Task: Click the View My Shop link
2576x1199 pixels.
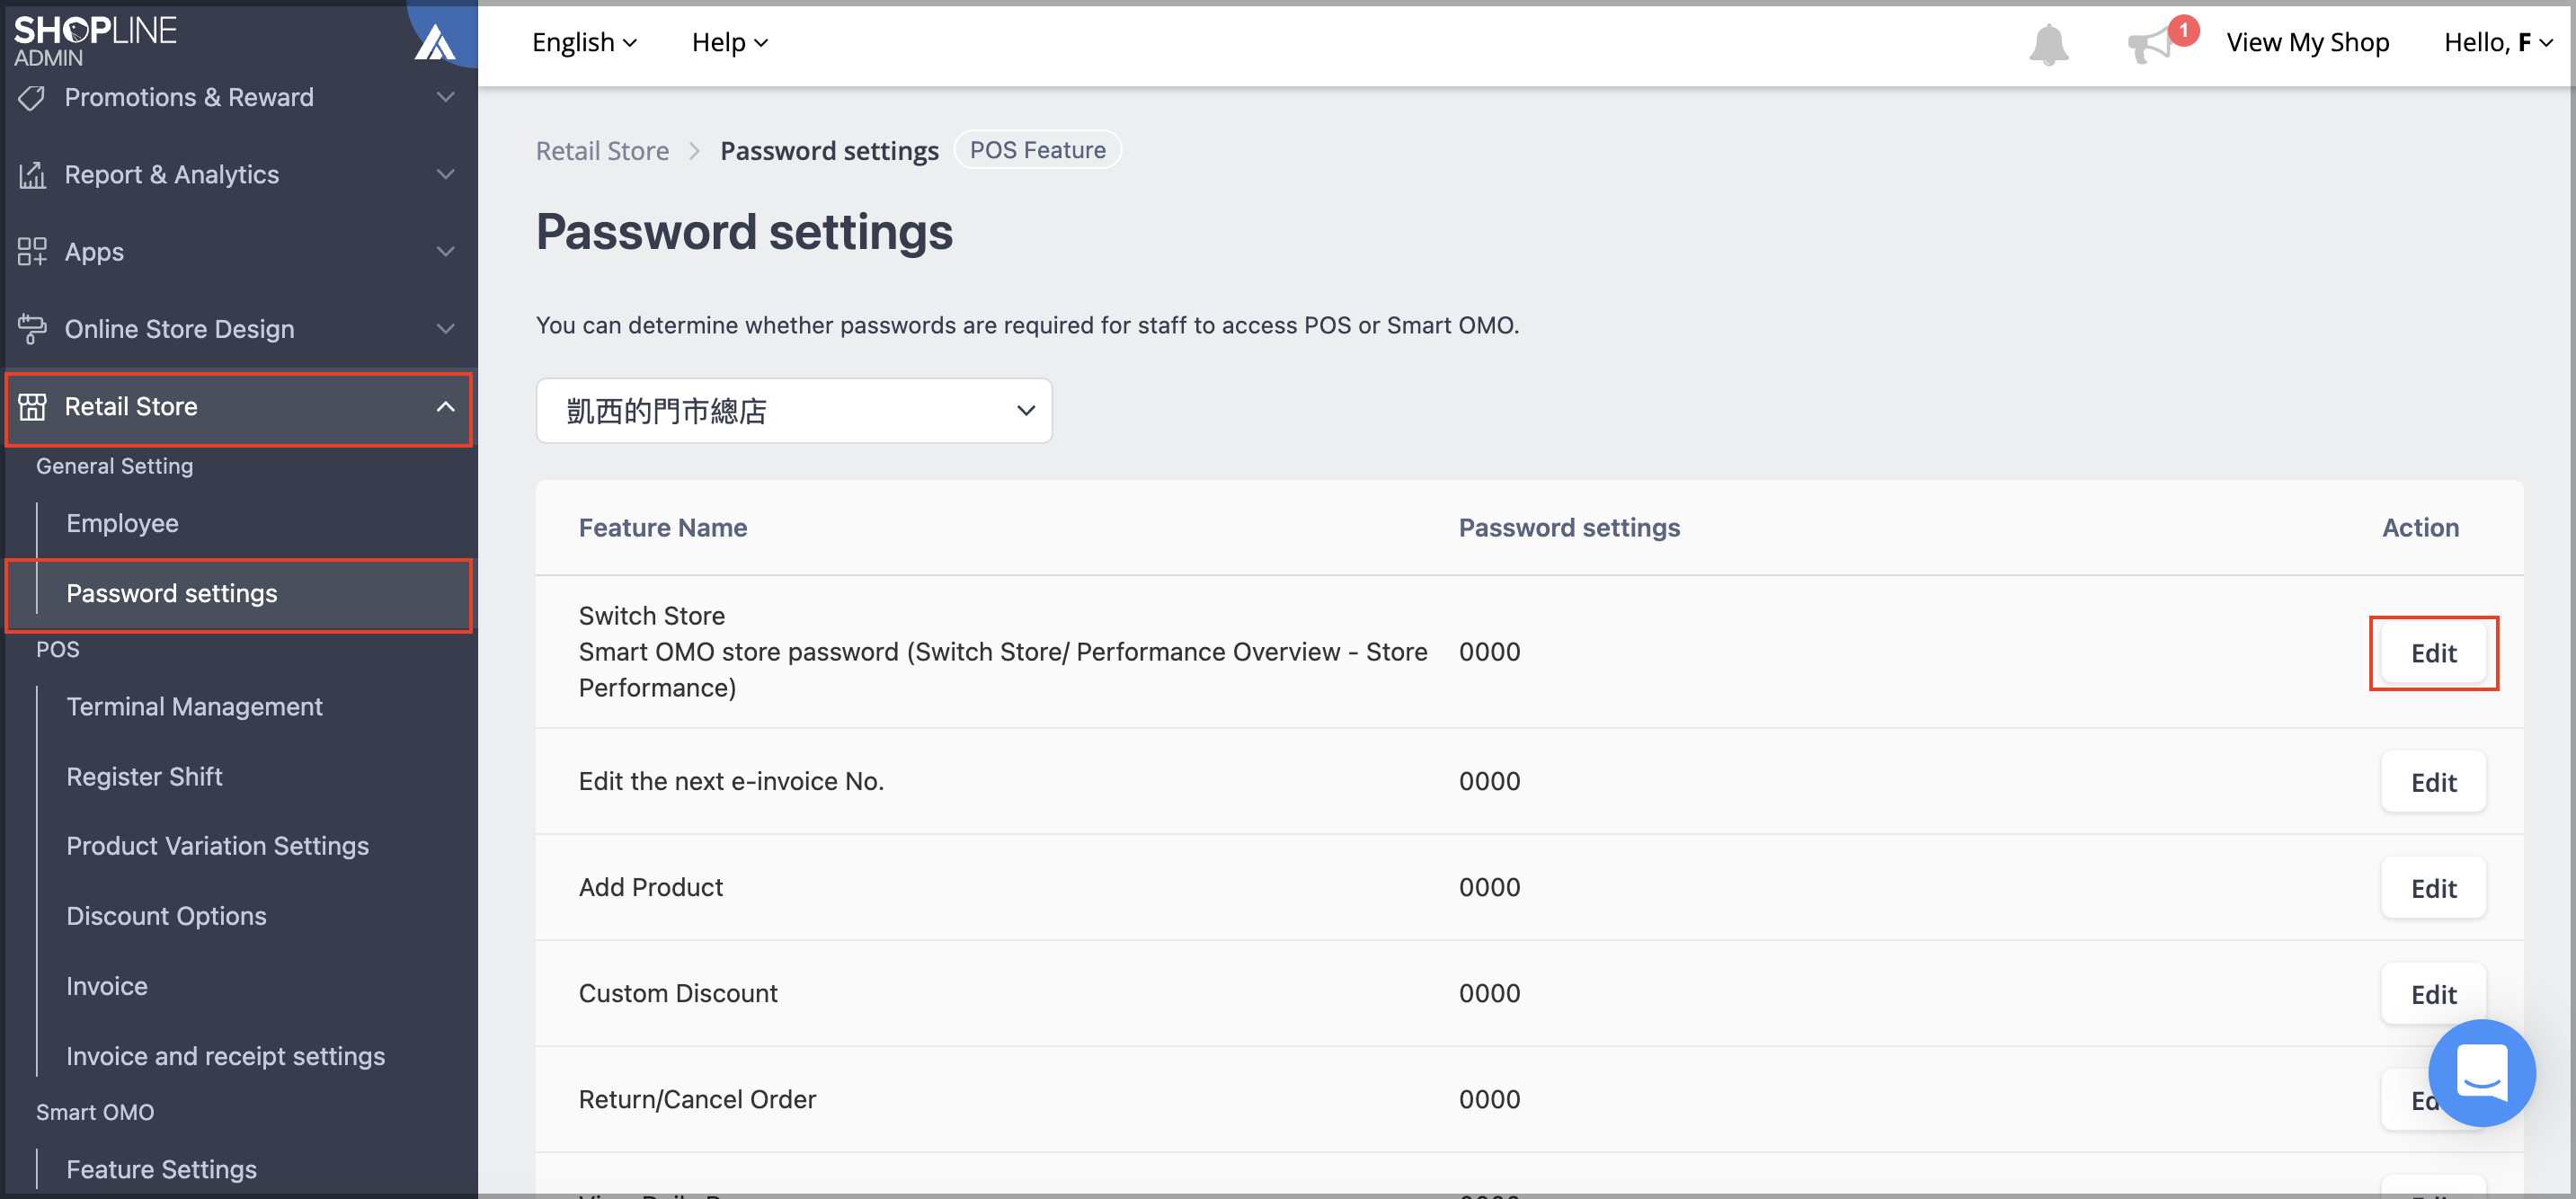Action: [x=2307, y=42]
